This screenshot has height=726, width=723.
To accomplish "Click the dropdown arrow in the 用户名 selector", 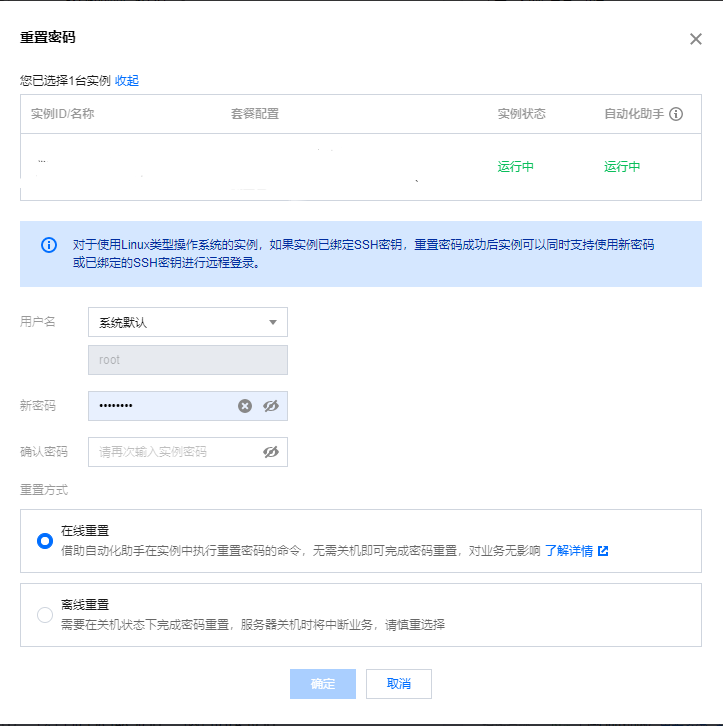I will point(273,322).
